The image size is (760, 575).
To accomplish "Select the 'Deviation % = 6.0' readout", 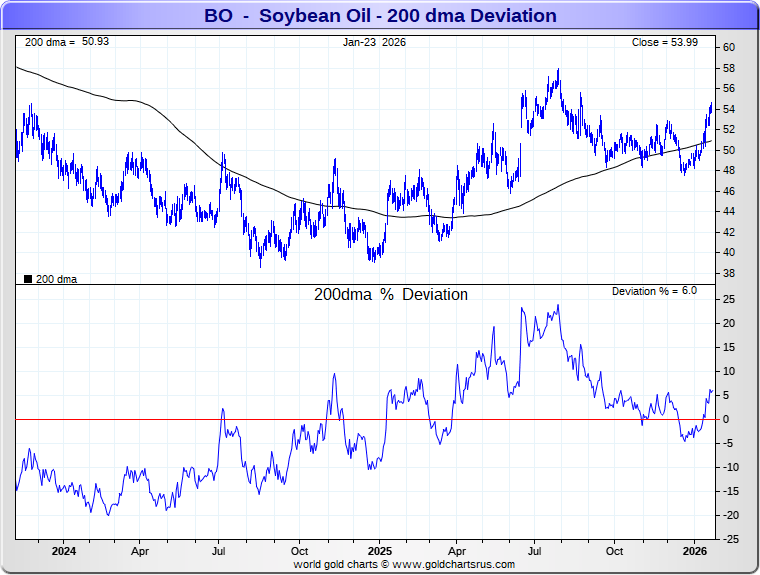I will [654, 291].
